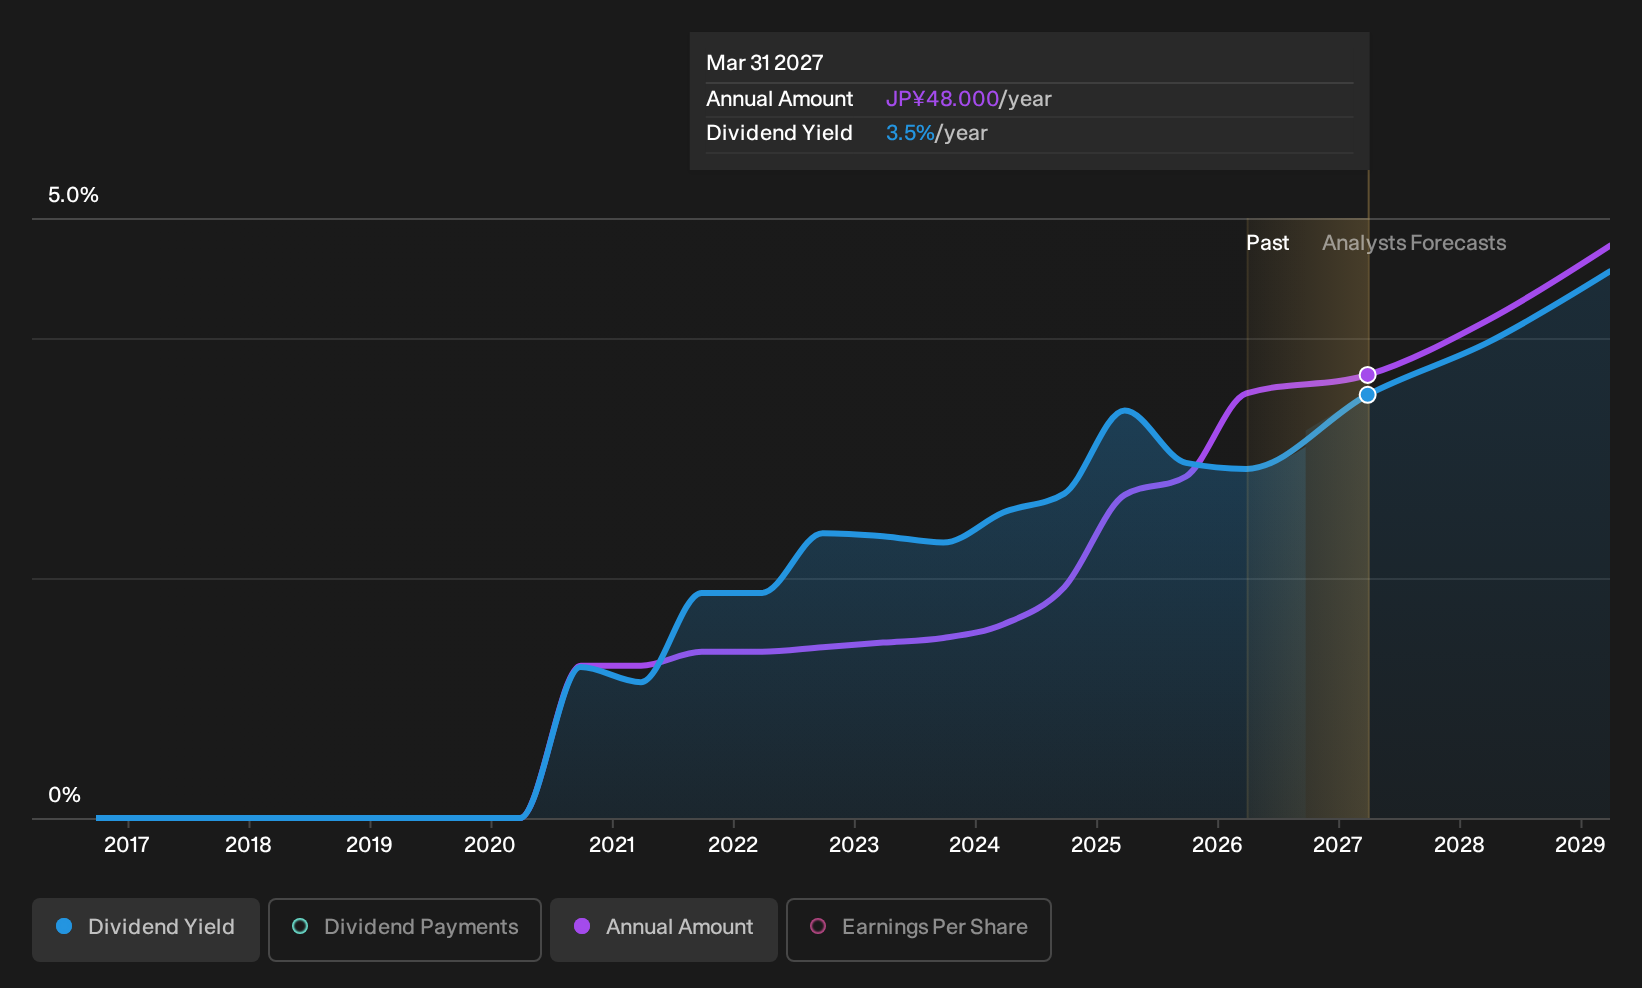Click the 2017 x-axis label

(127, 845)
